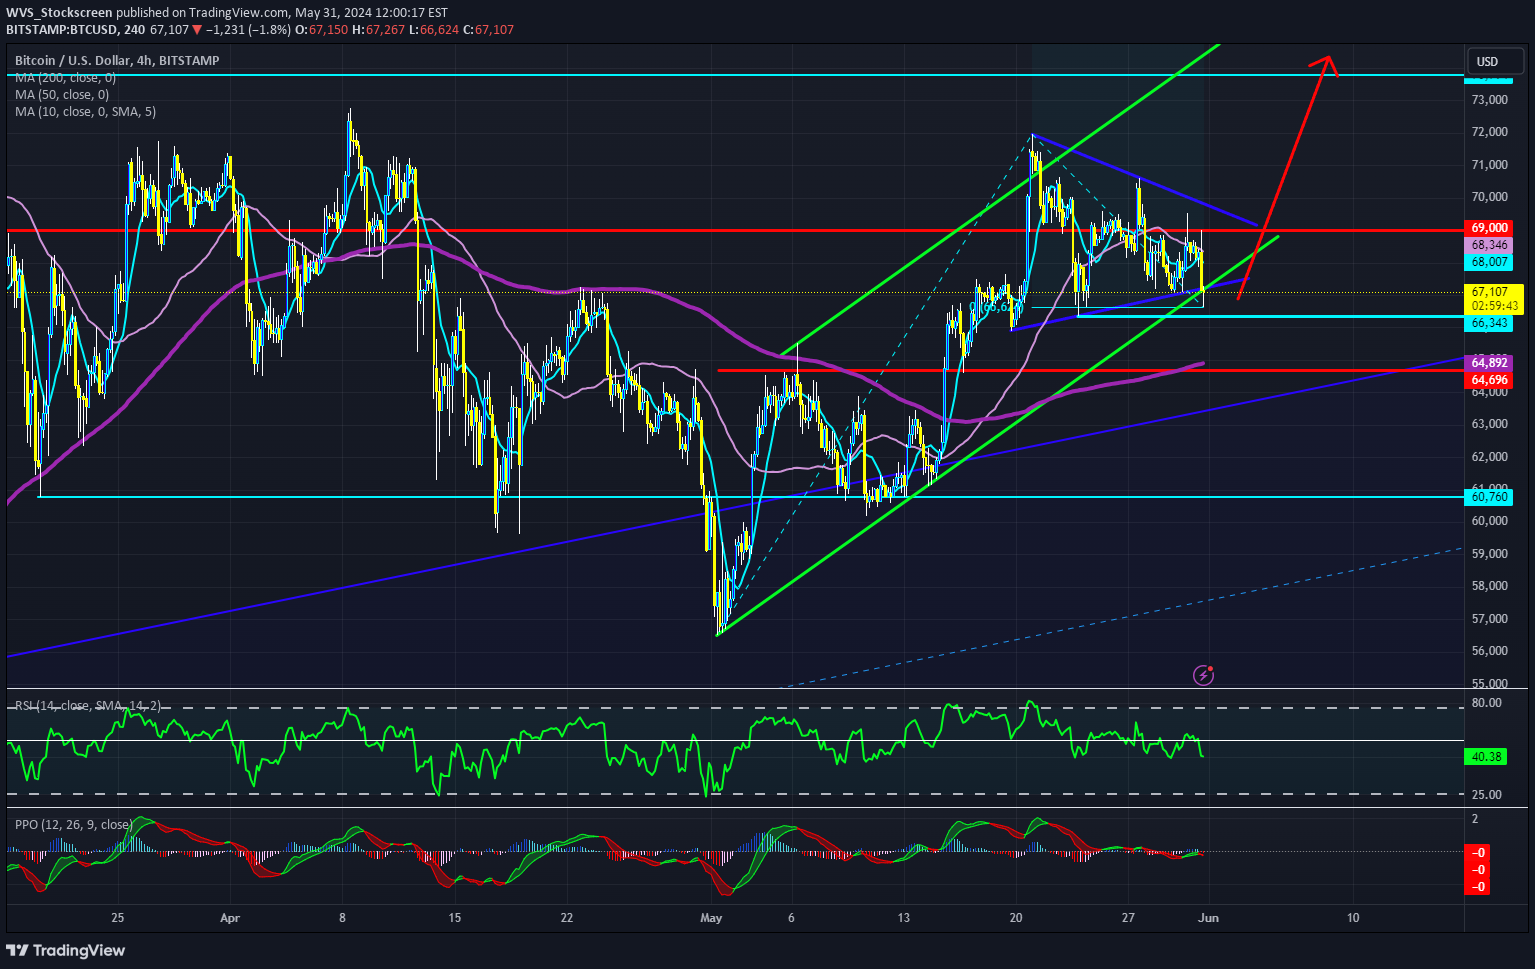Select the MA (10, close, 0, SMA, 5) legend
The width and height of the screenshot is (1535, 969).
[85, 112]
